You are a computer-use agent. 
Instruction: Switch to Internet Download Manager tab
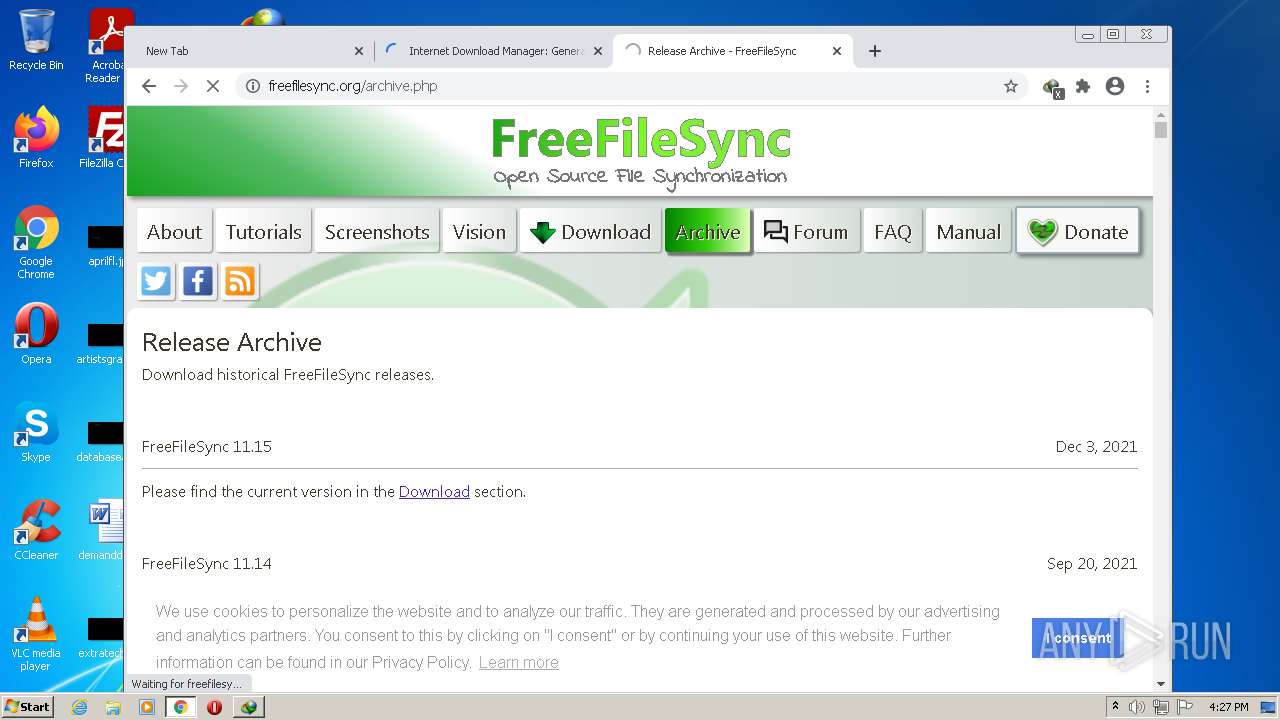pyautogui.click(x=494, y=51)
